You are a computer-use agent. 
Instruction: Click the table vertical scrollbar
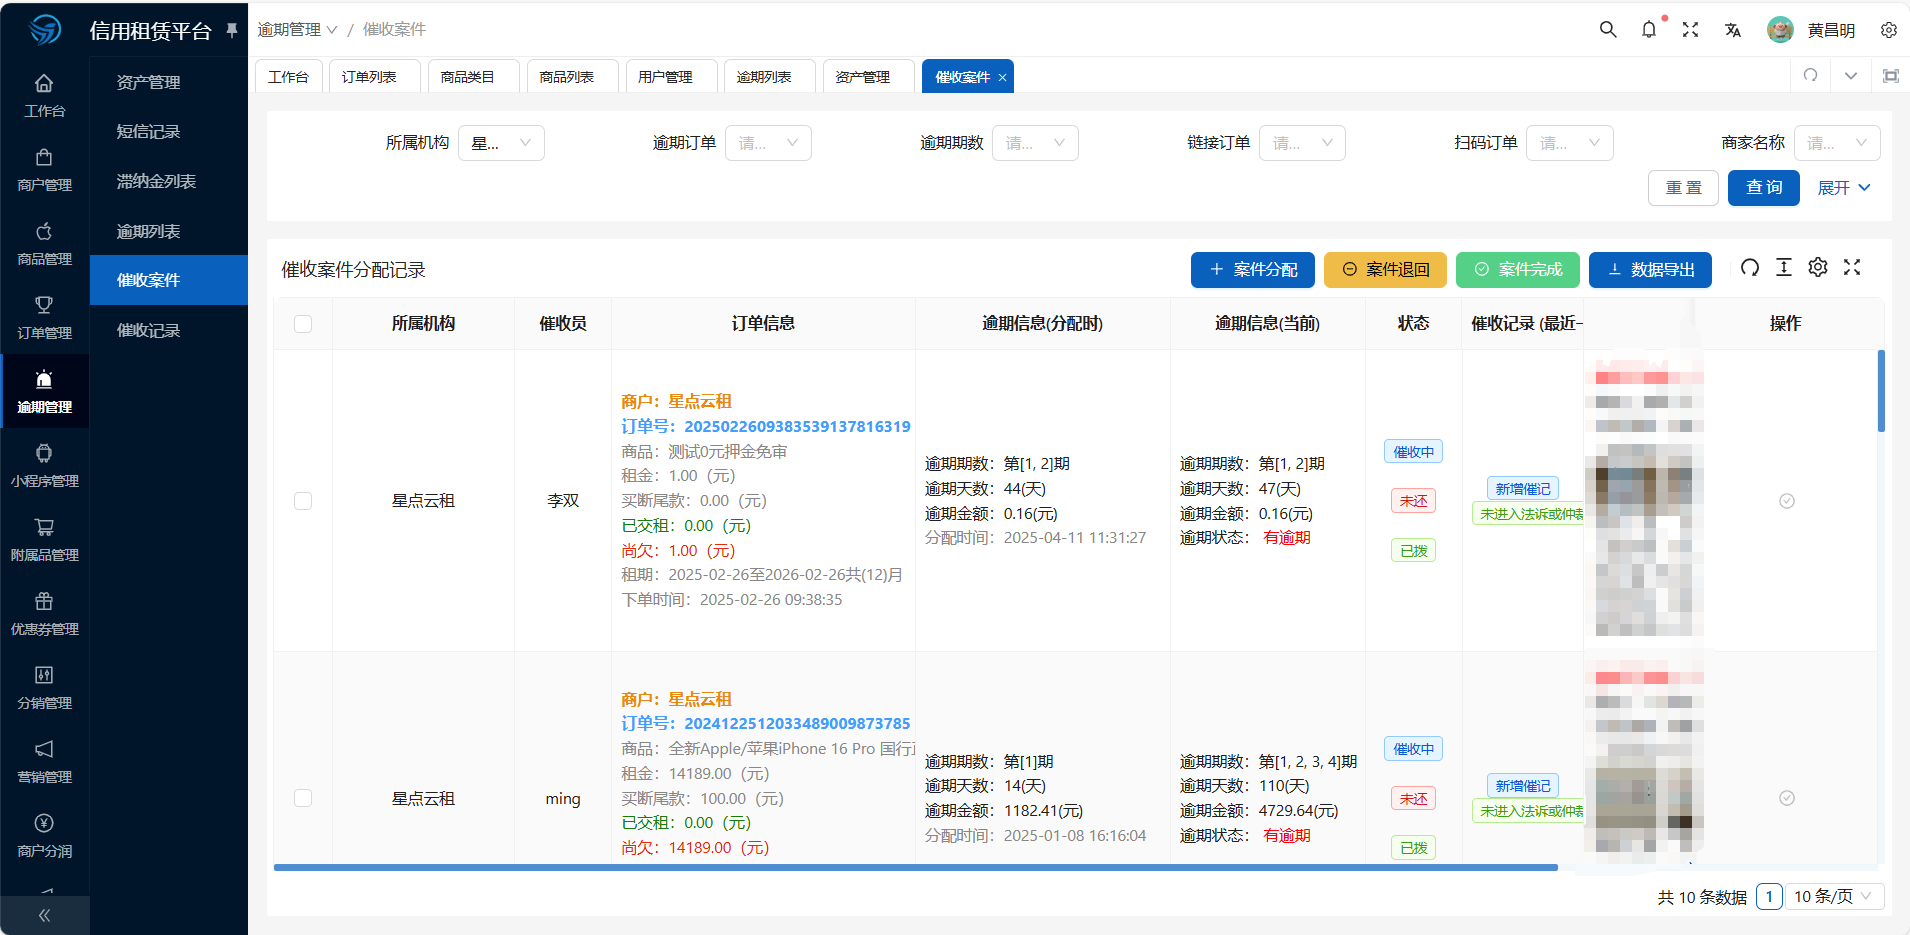click(1881, 390)
